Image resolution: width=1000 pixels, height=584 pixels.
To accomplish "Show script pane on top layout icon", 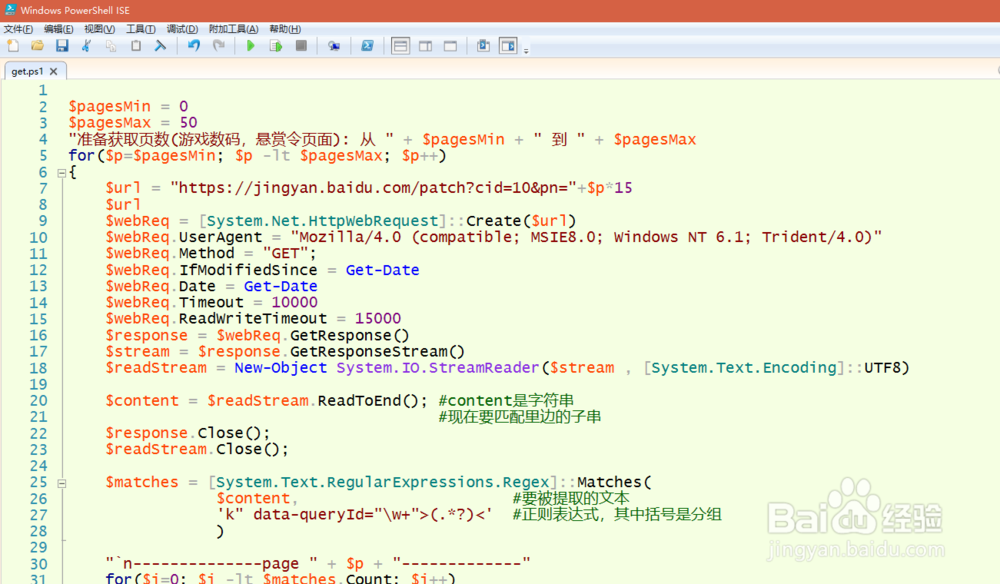I will tap(401, 46).
